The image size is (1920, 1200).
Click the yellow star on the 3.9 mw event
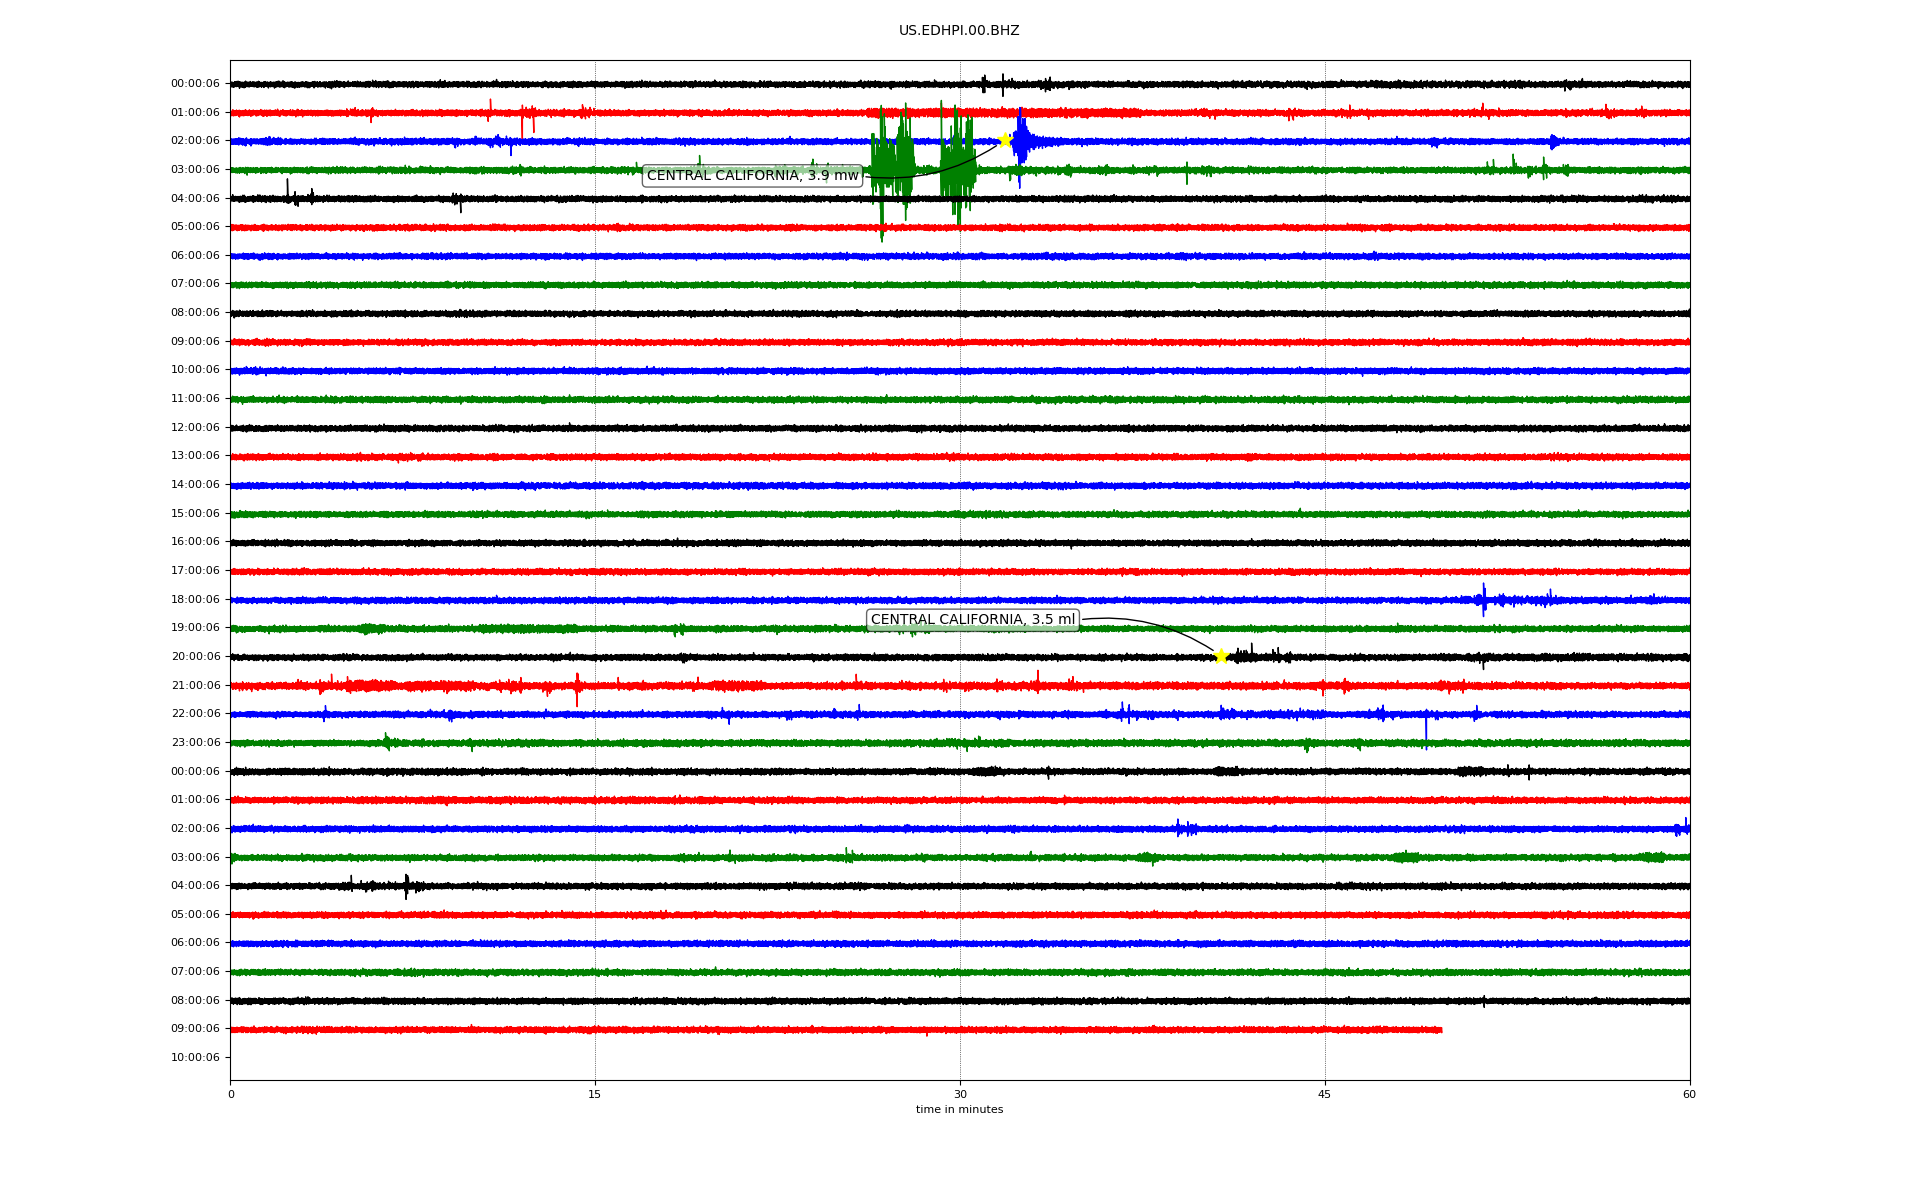point(1005,140)
